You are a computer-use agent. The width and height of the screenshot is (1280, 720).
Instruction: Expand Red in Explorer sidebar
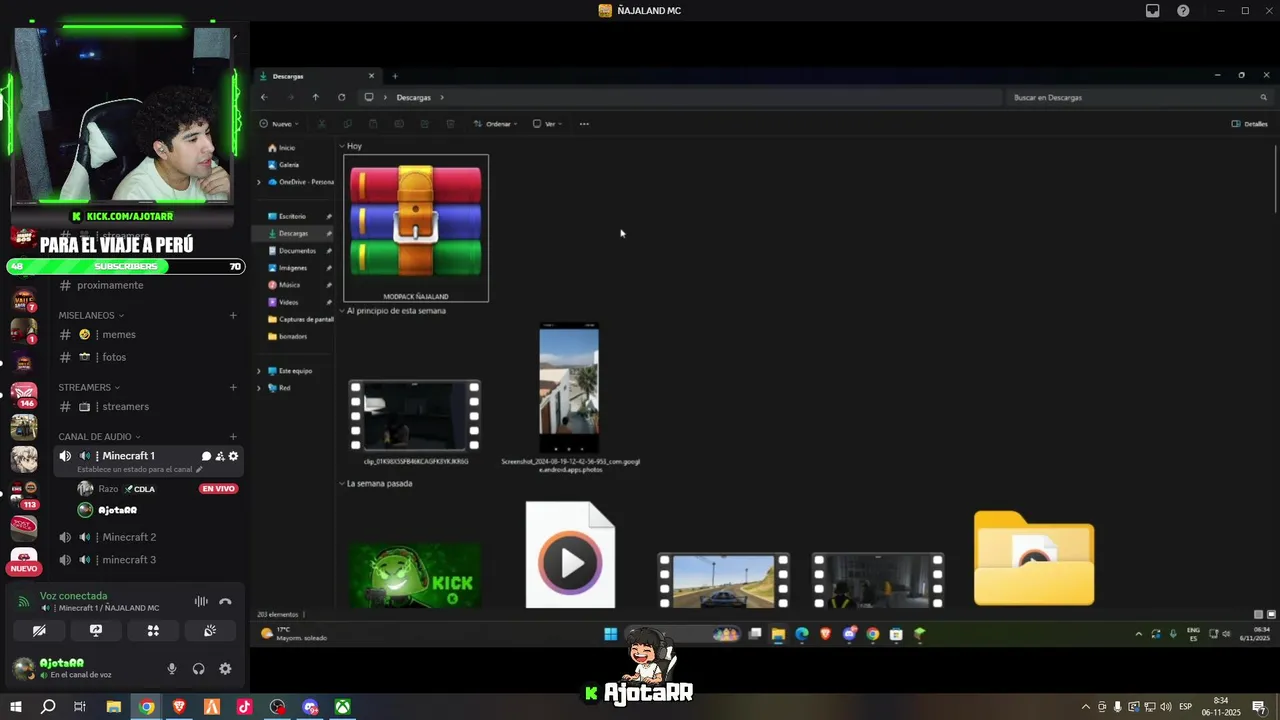point(259,388)
